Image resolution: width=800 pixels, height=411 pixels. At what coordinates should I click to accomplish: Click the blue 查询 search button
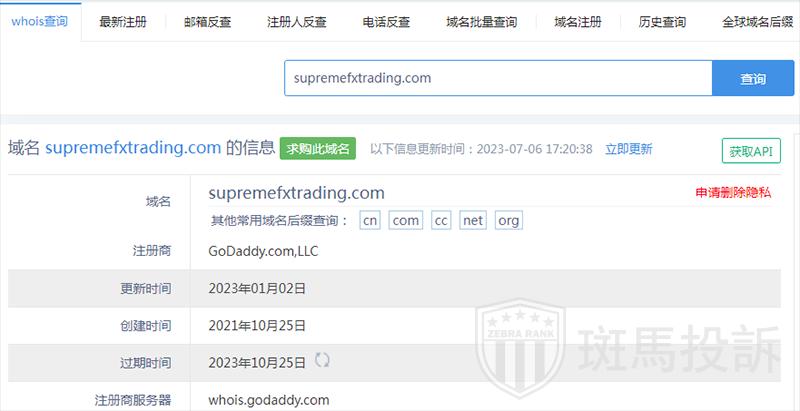point(753,78)
